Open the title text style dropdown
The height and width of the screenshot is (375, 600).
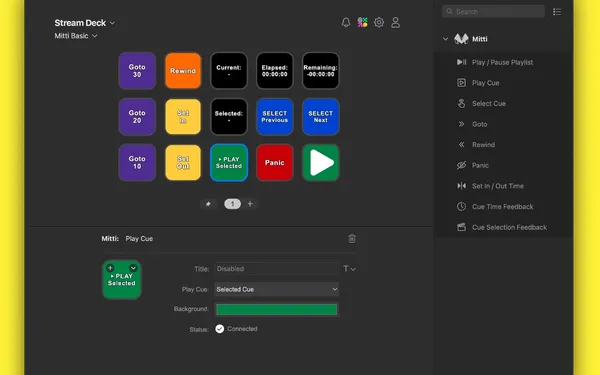coord(349,269)
